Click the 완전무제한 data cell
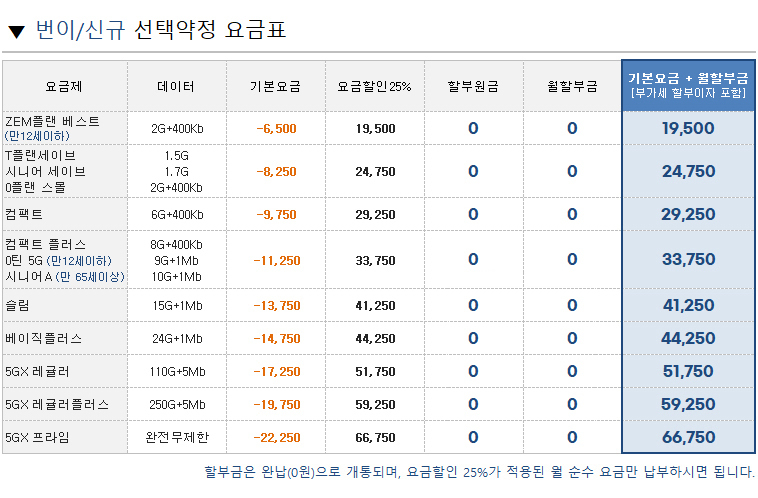The image size is (758, 498). [176, 437]
